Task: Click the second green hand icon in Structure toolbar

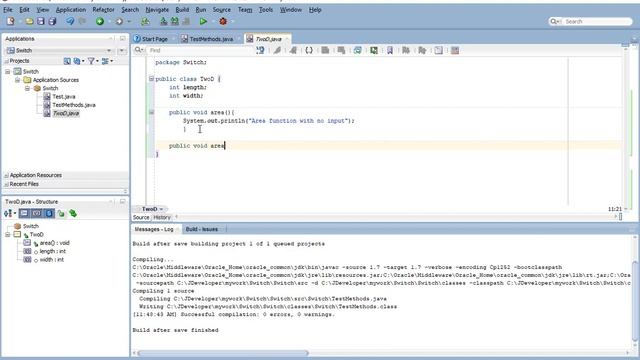Action: [x=73, y=213]
